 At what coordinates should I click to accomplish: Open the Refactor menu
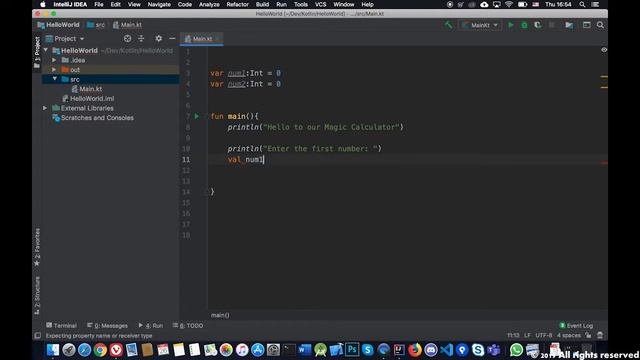238,4
